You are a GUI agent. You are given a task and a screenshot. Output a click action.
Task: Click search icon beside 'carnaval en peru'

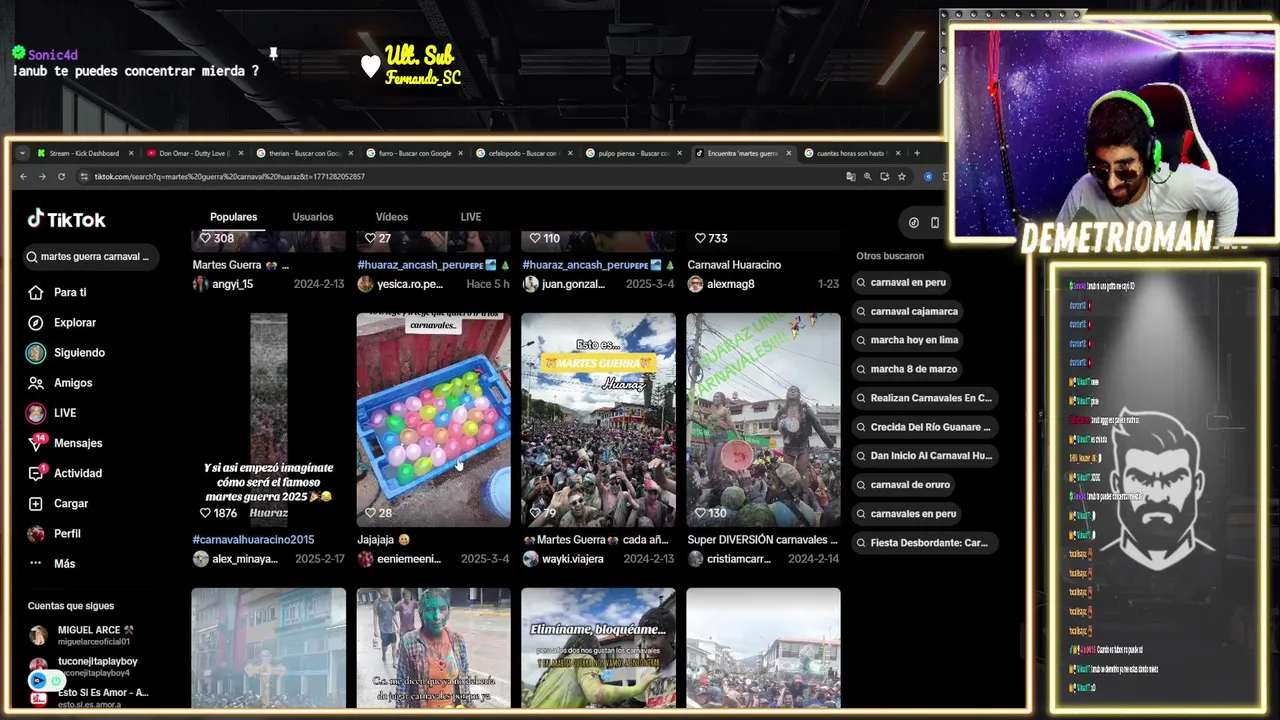coord(860,282)
